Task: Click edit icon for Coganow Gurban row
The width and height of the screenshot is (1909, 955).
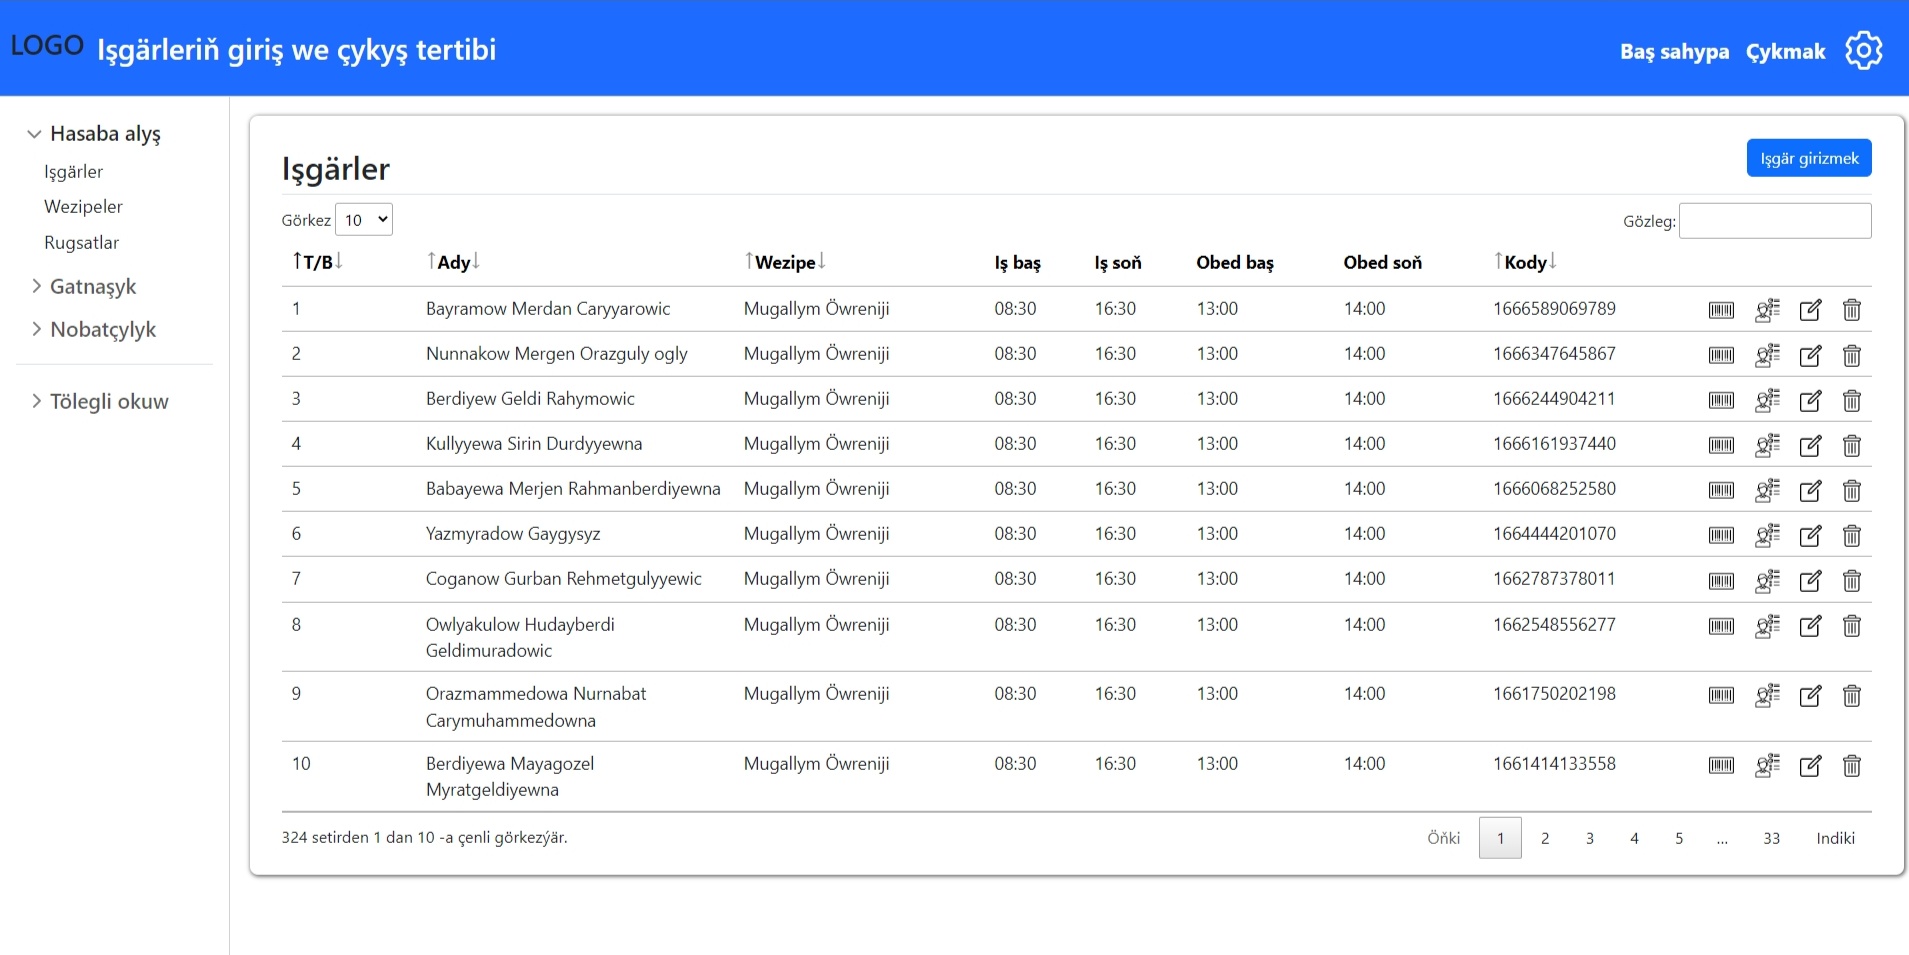Action: point(1810,581)
